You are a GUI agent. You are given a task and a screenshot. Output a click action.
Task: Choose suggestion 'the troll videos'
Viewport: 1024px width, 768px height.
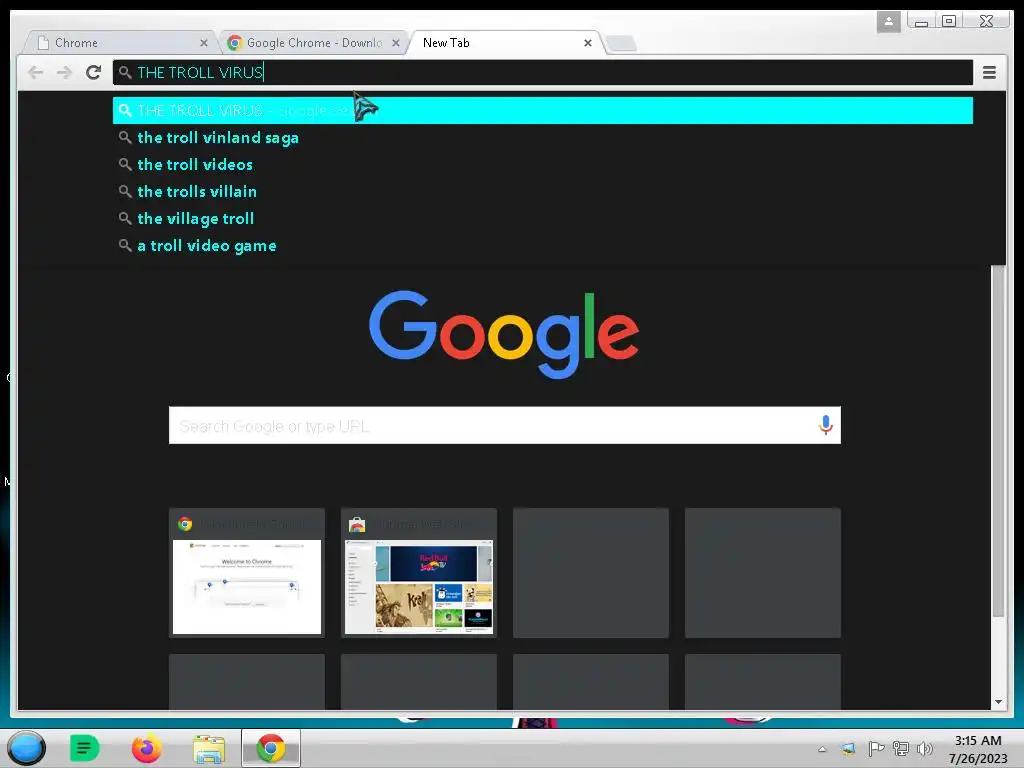(543, 165)
